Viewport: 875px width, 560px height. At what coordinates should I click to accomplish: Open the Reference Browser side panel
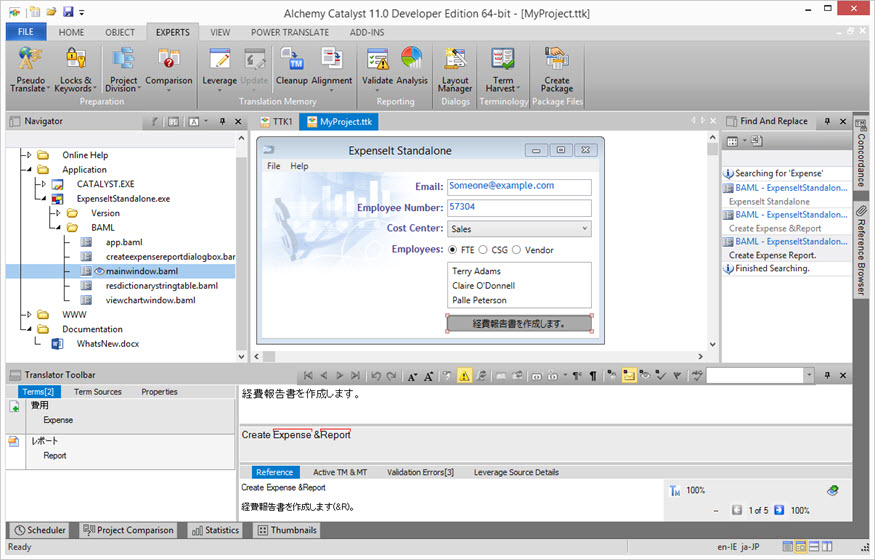861,251
